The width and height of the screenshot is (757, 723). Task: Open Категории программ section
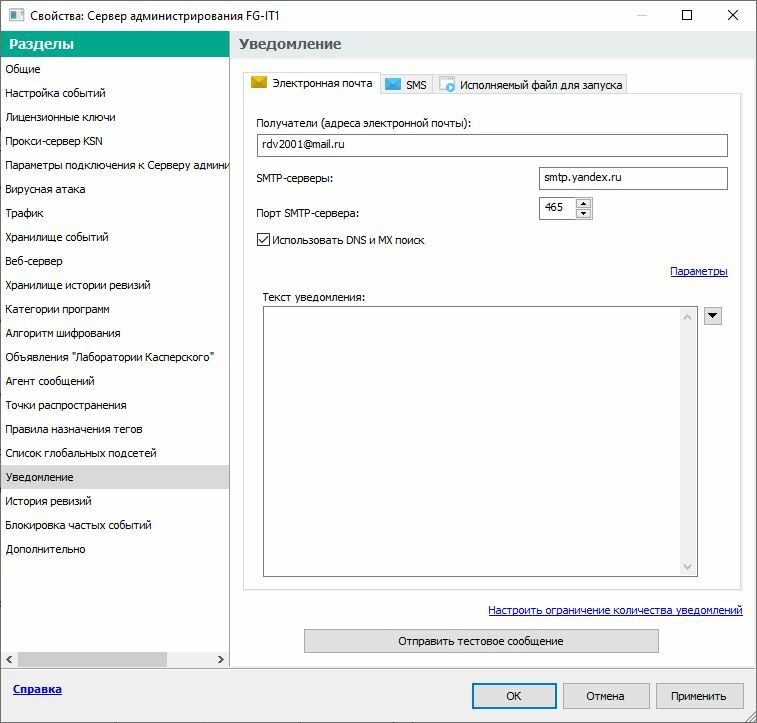click(114, 309)
